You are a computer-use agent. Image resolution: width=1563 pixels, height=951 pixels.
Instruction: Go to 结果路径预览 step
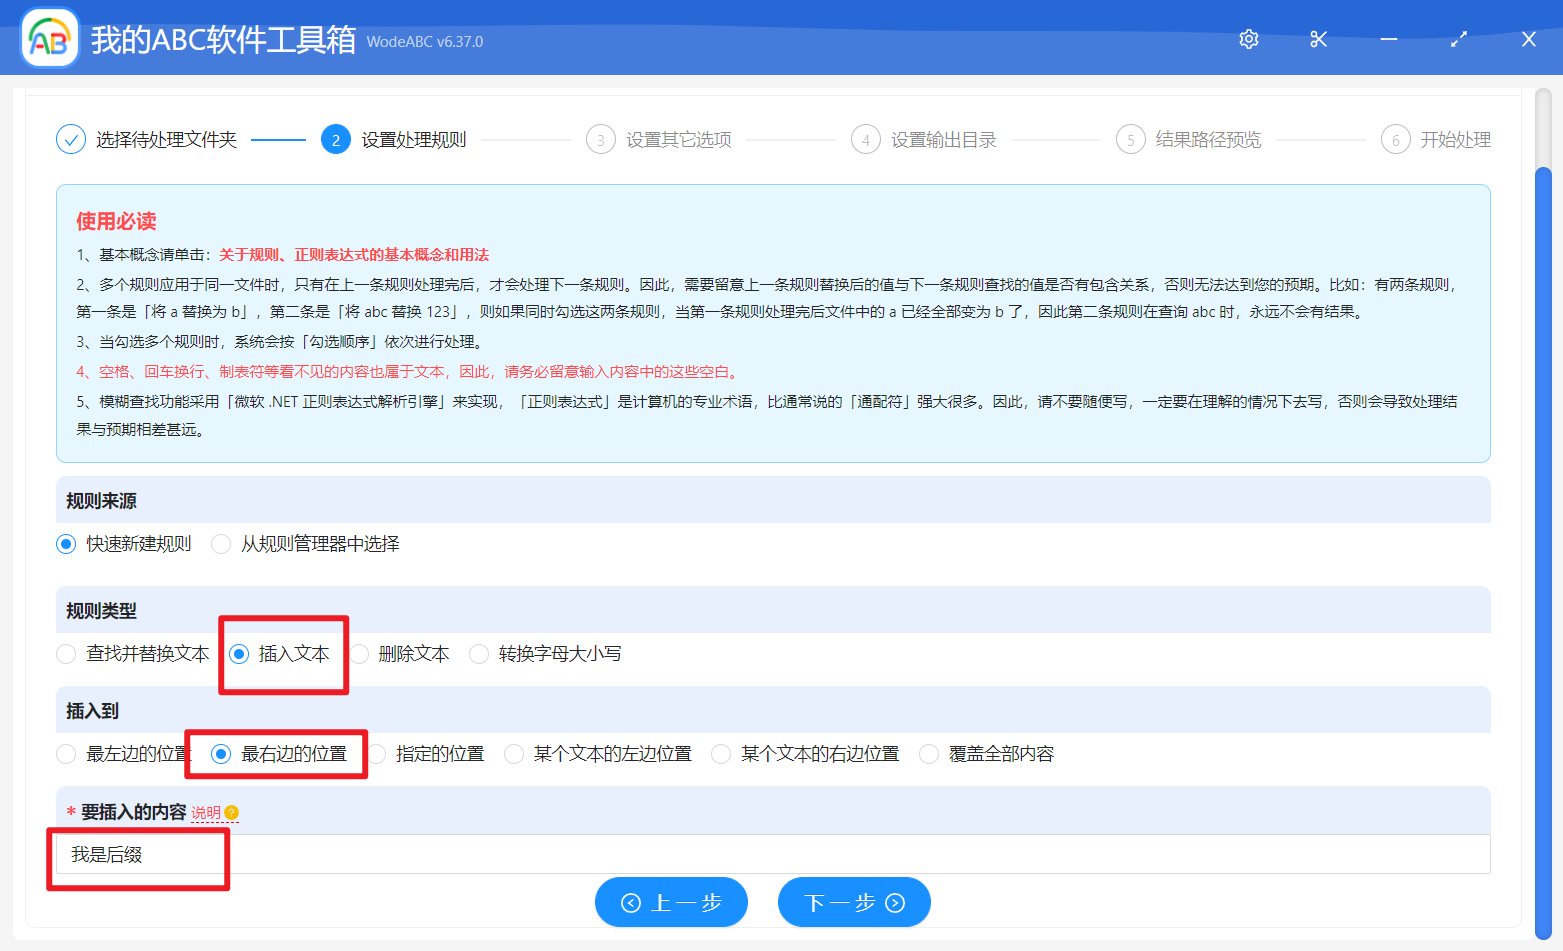tap(1208, 140)
